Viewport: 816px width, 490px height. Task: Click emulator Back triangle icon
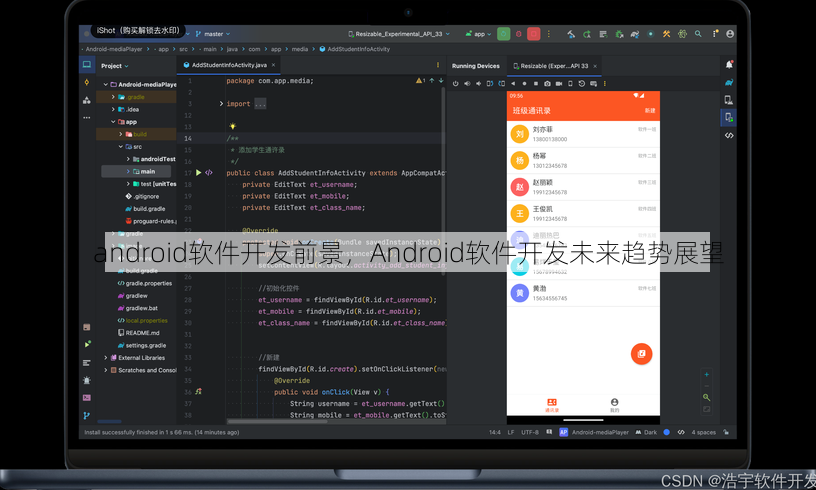513,83
